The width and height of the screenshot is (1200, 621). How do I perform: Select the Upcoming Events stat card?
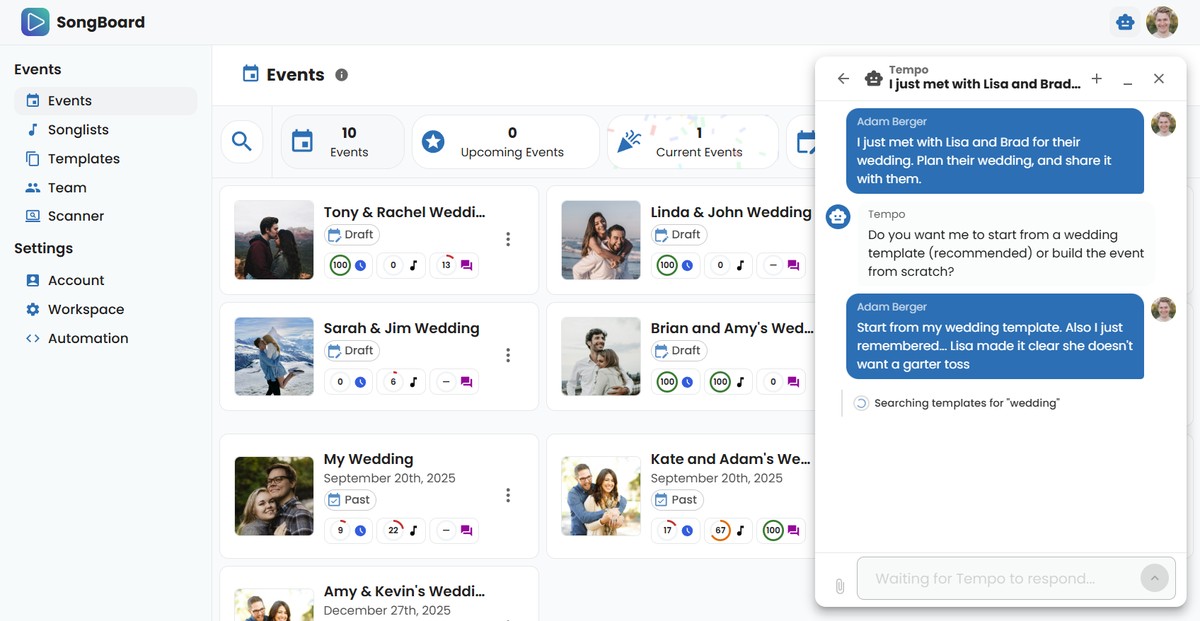pos(505,141)
